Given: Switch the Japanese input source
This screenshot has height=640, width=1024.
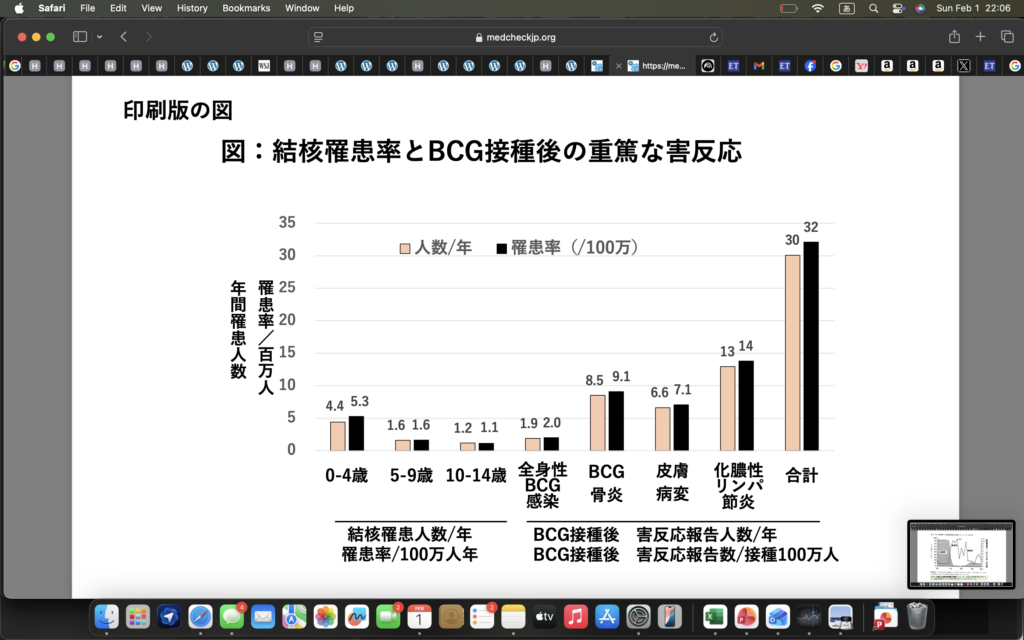Looking at the screenshot, I should [846, 8].
